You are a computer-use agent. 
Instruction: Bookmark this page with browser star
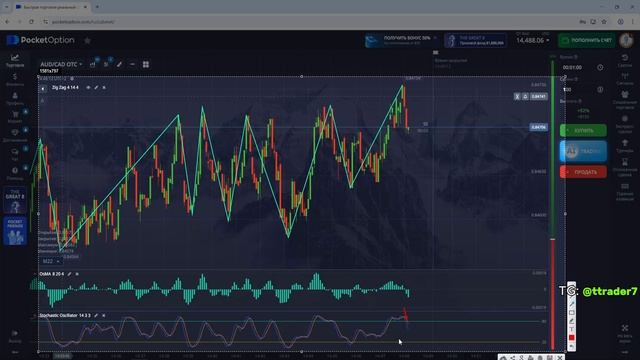point(604,22)
